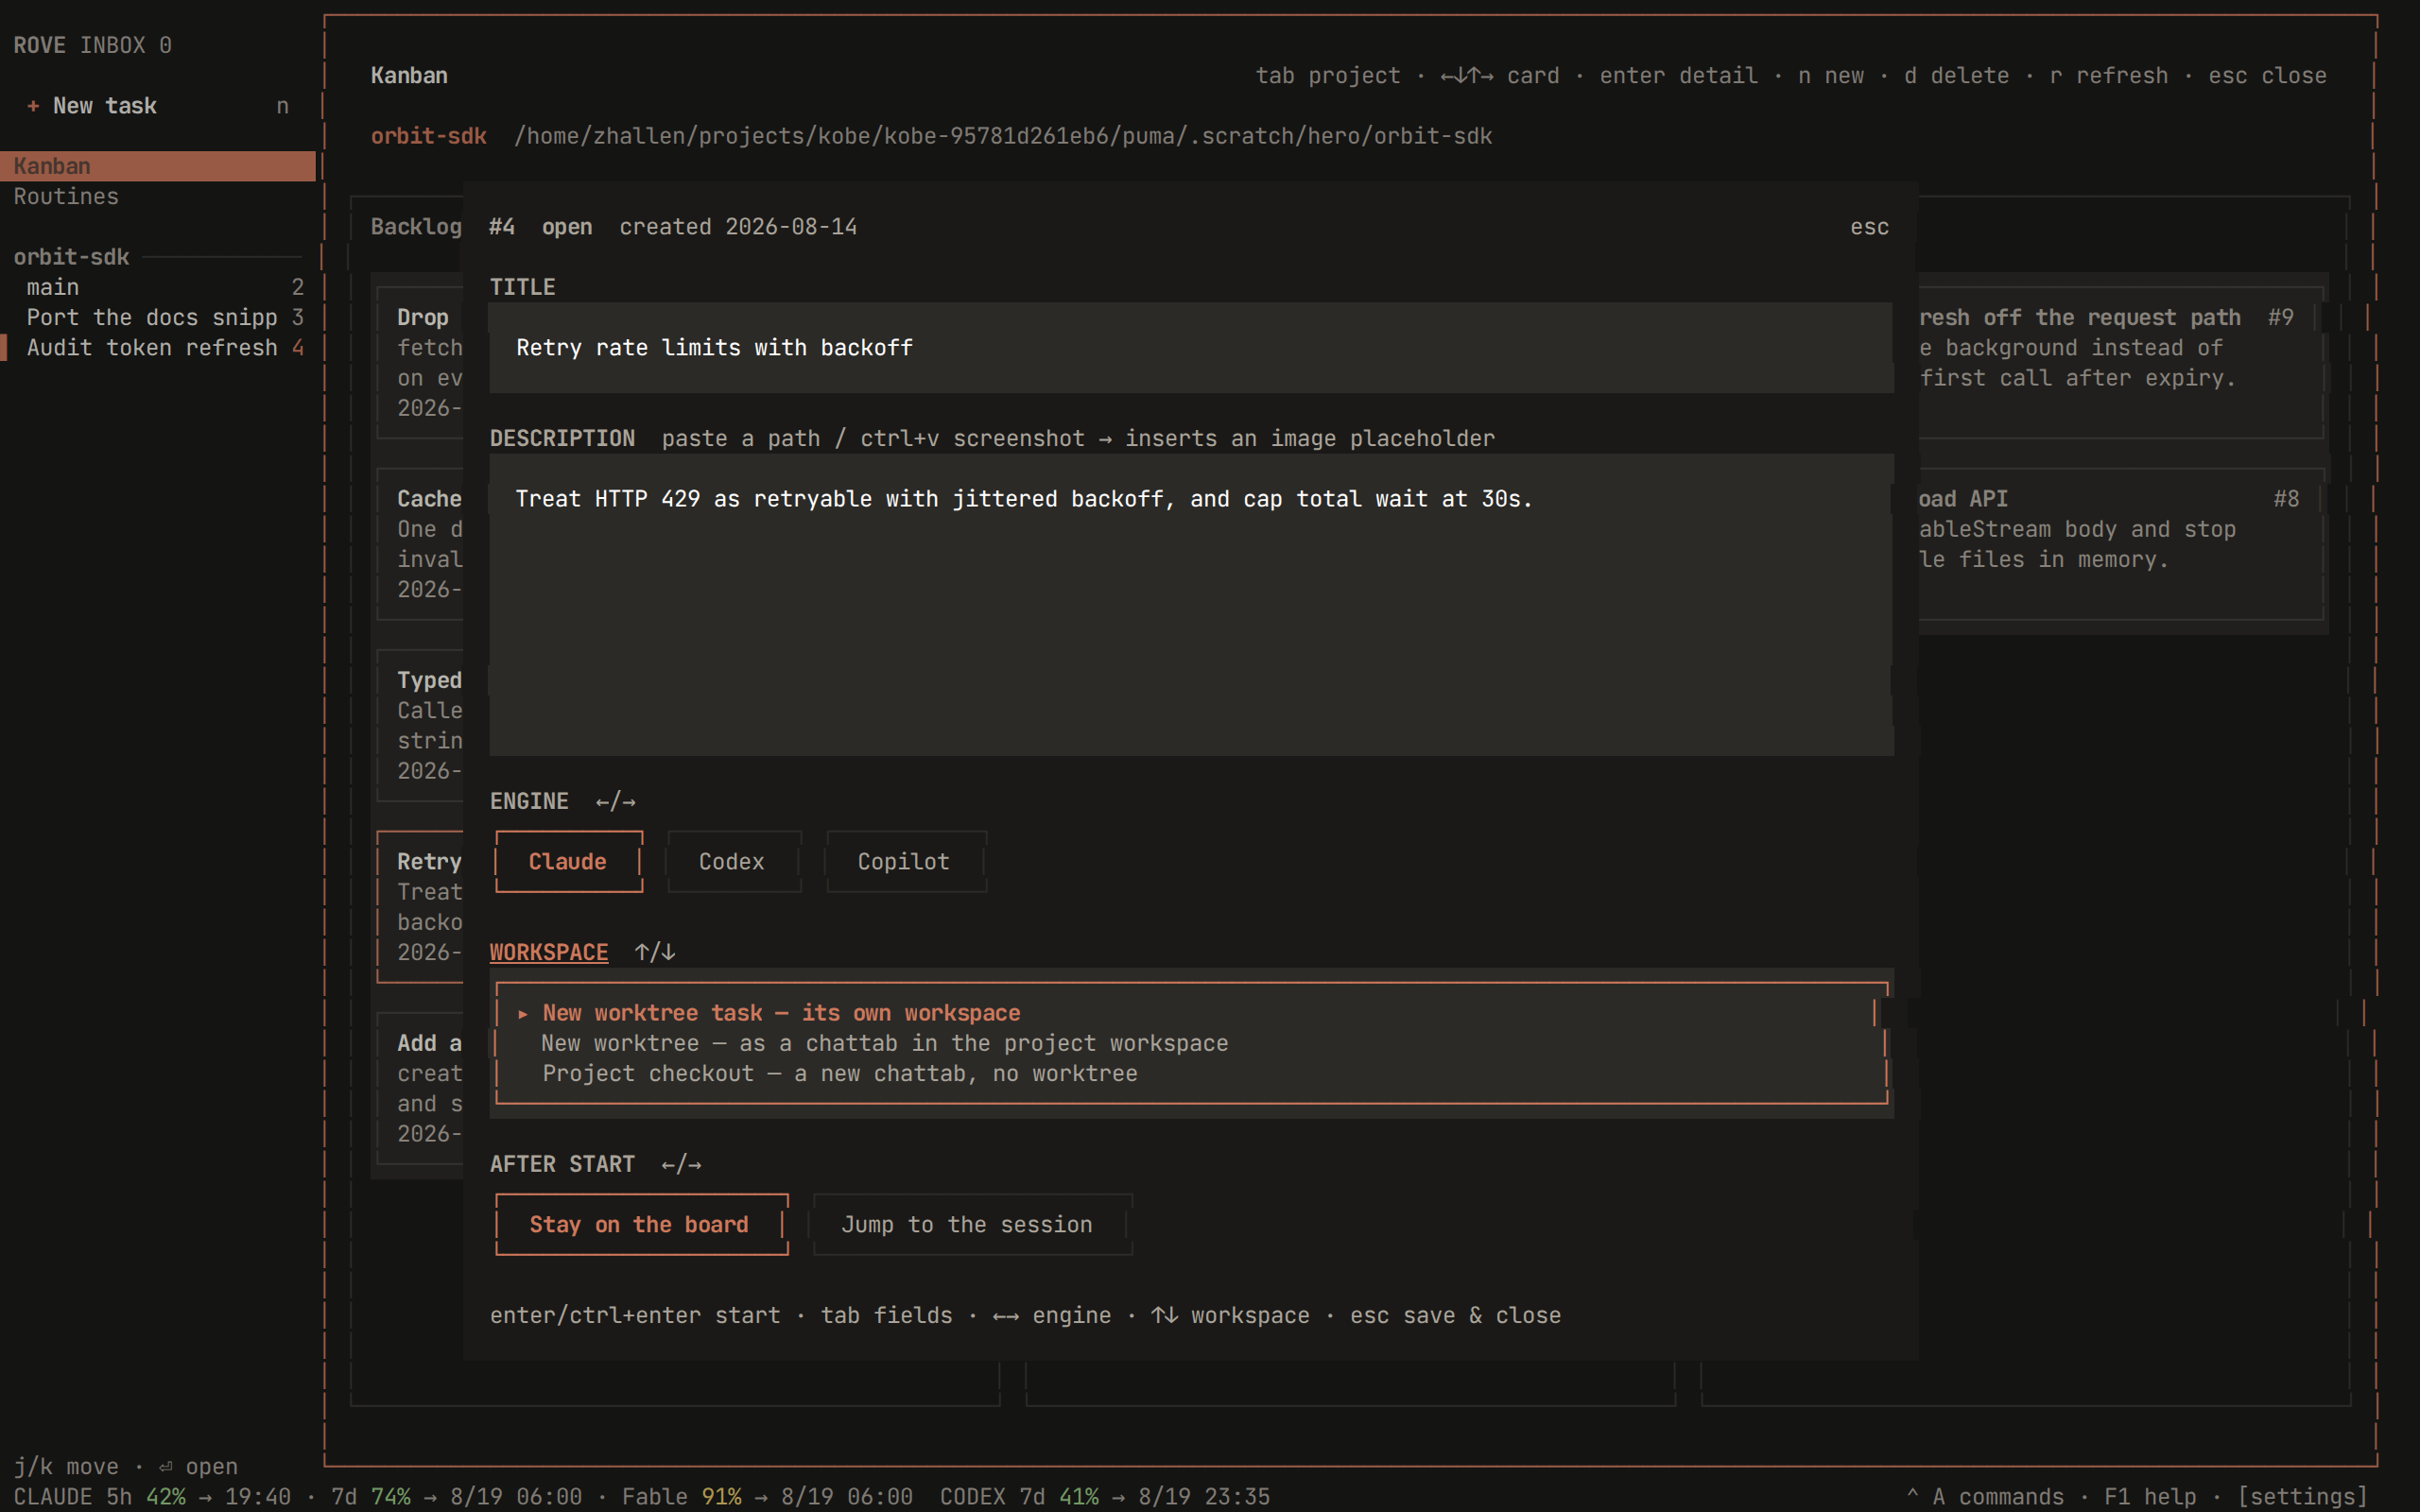Click 'created 2026-08-14' in the card header
This screenshot has height=1512, width=2420.
tap(738, 227)
